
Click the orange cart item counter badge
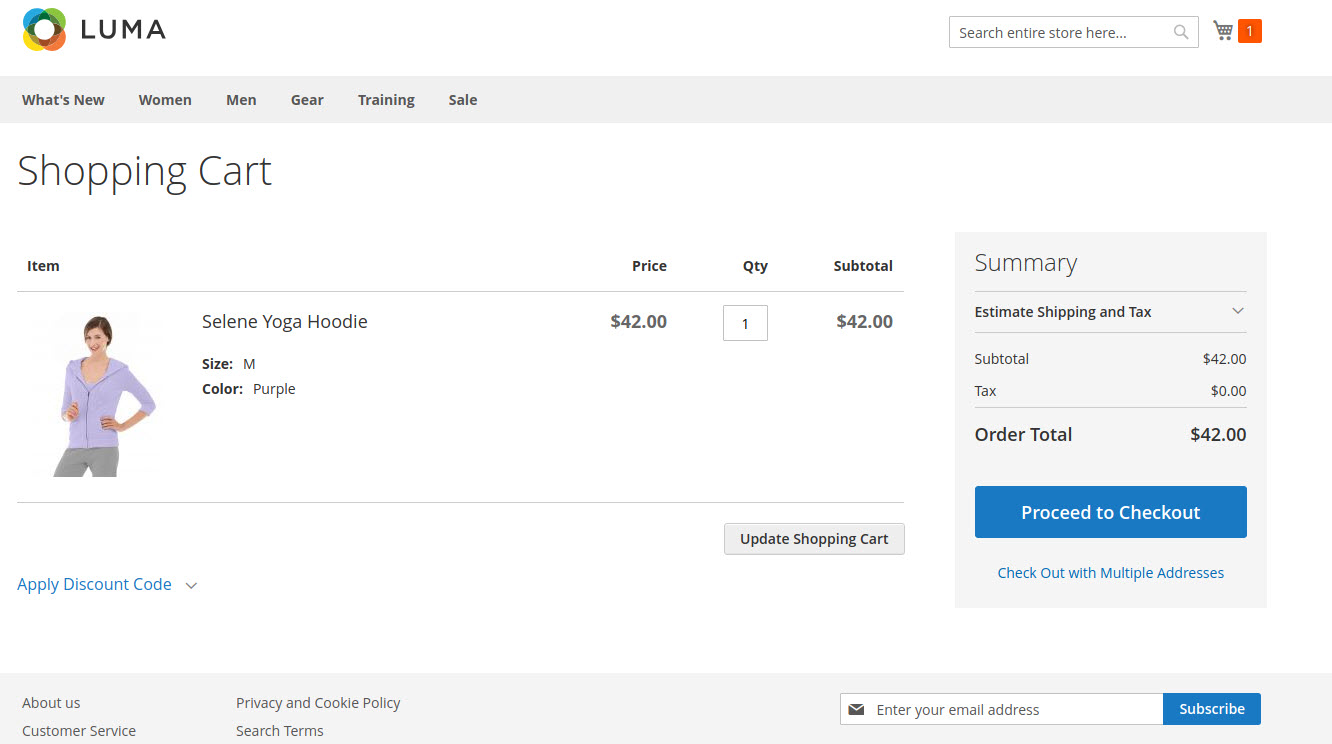click(1249, 31)
